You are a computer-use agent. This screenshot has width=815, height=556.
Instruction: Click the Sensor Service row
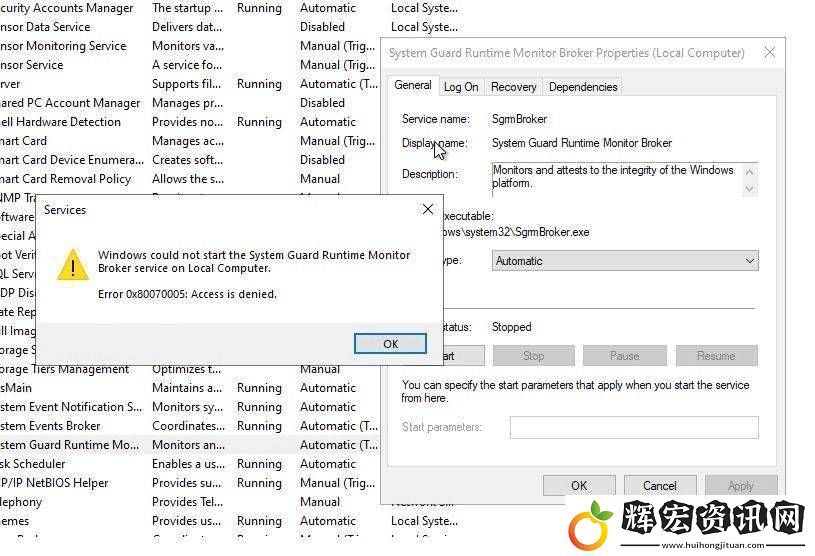[189, 65]
